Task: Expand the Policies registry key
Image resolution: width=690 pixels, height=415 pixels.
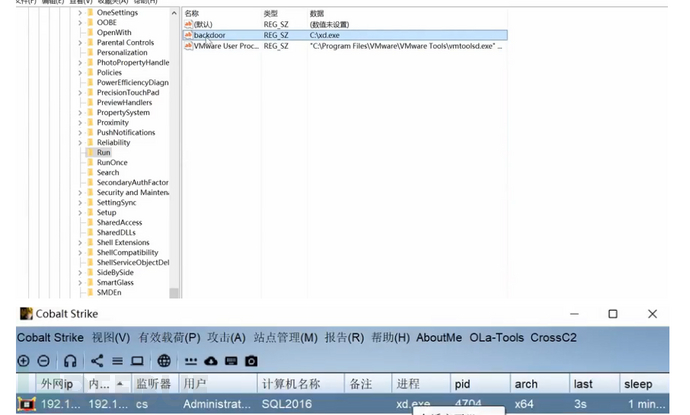Action: click(80, 73)
